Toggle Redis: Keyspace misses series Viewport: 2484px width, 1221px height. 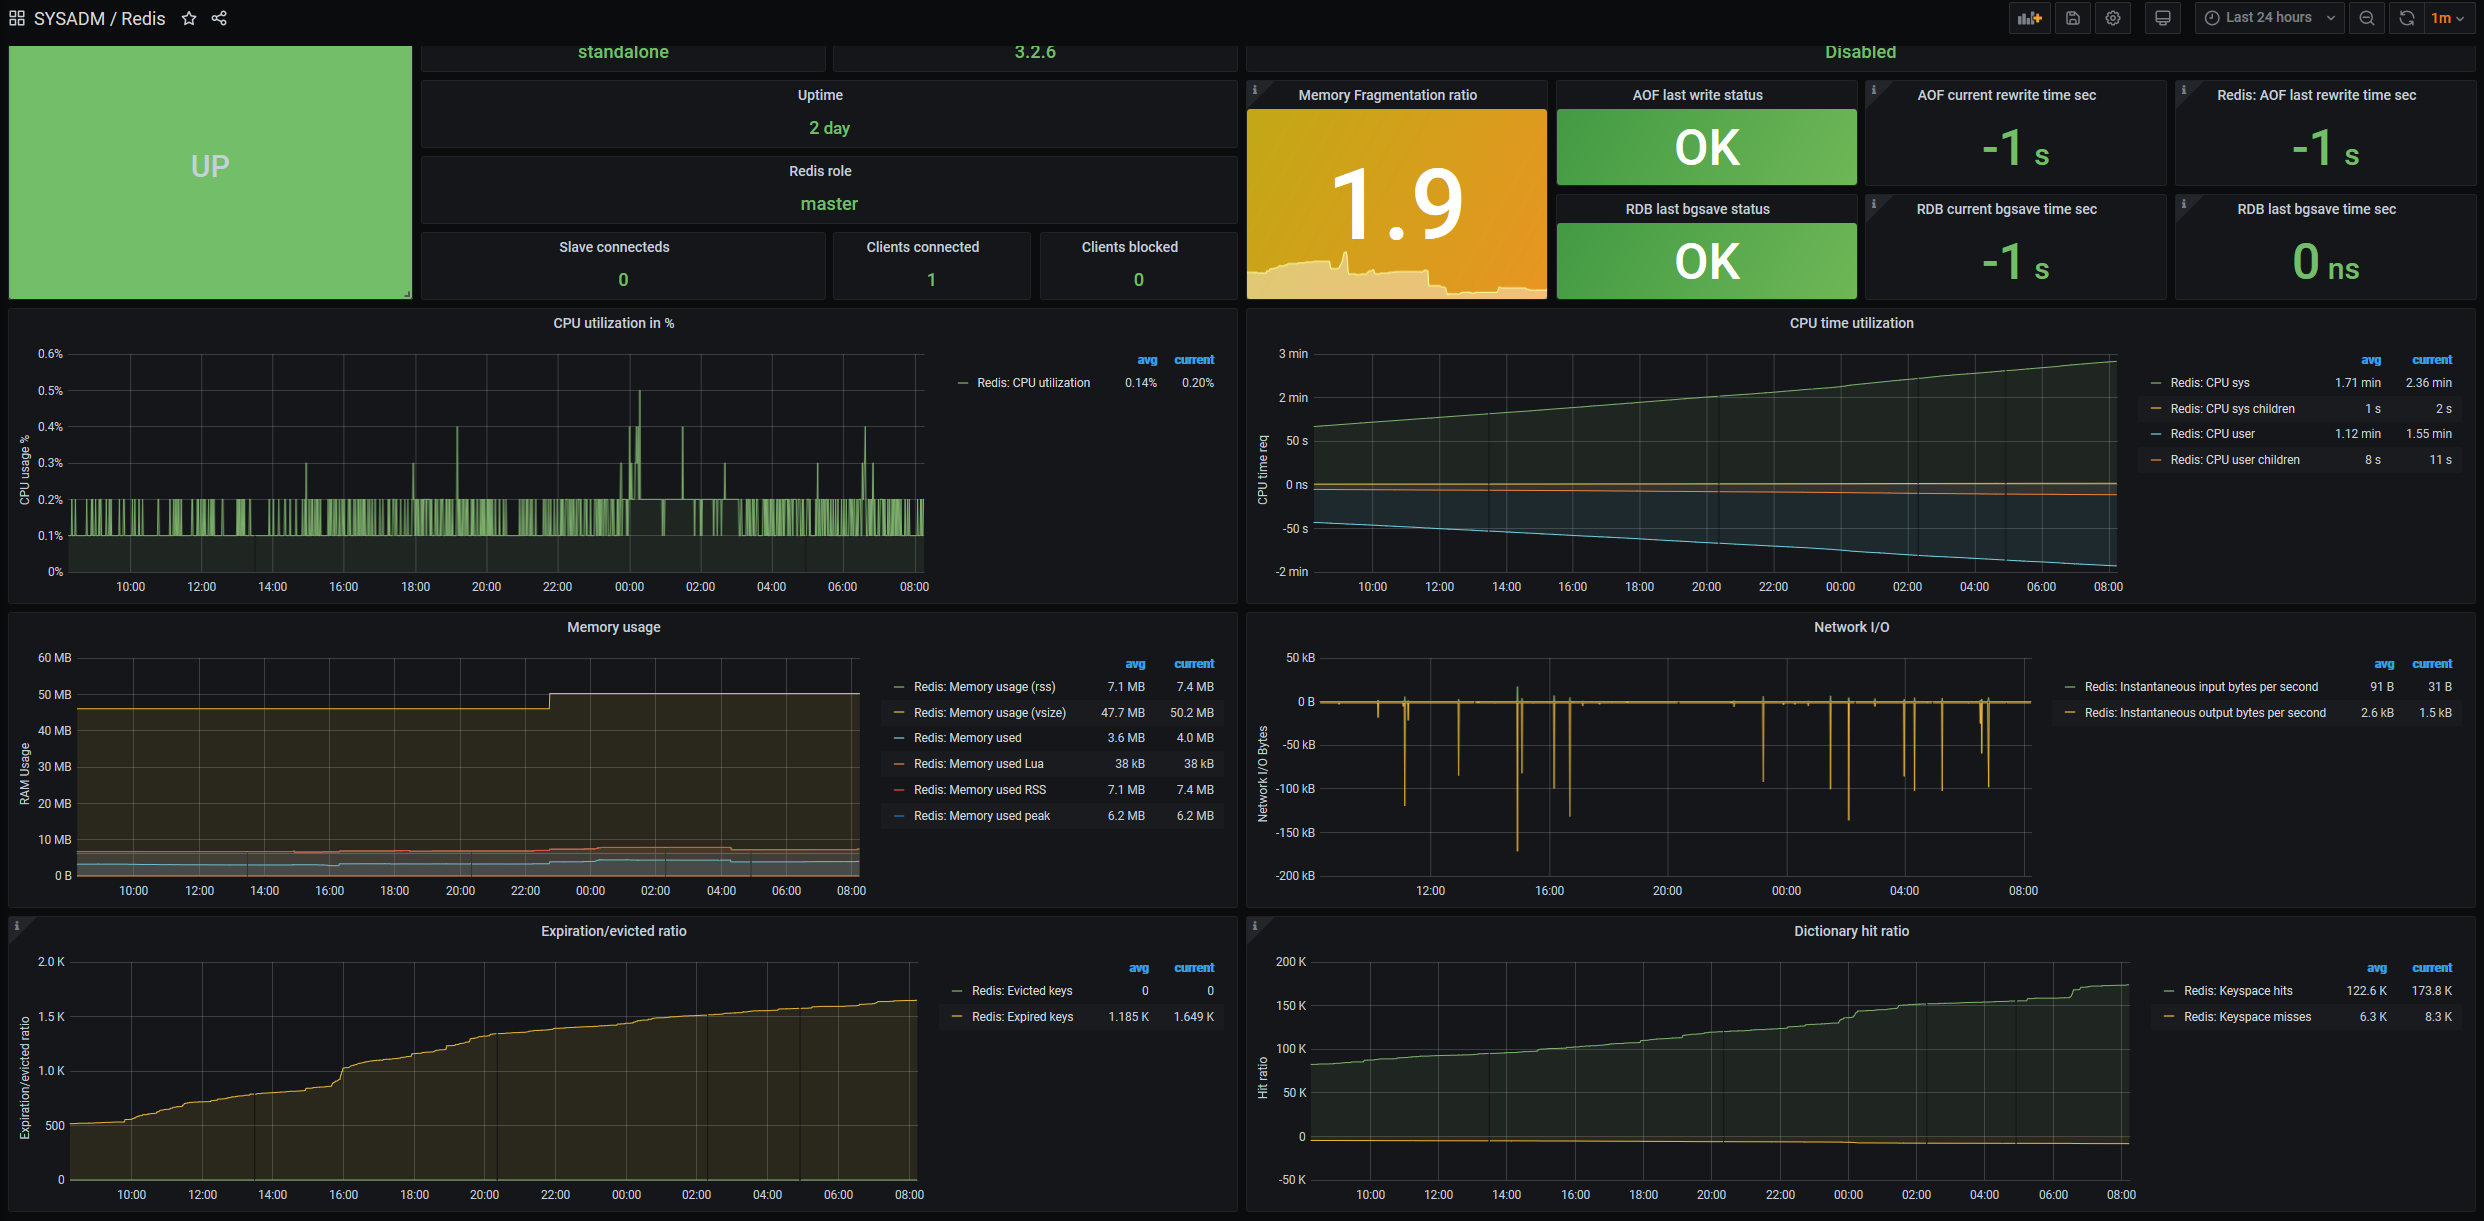[2247, 1017]
